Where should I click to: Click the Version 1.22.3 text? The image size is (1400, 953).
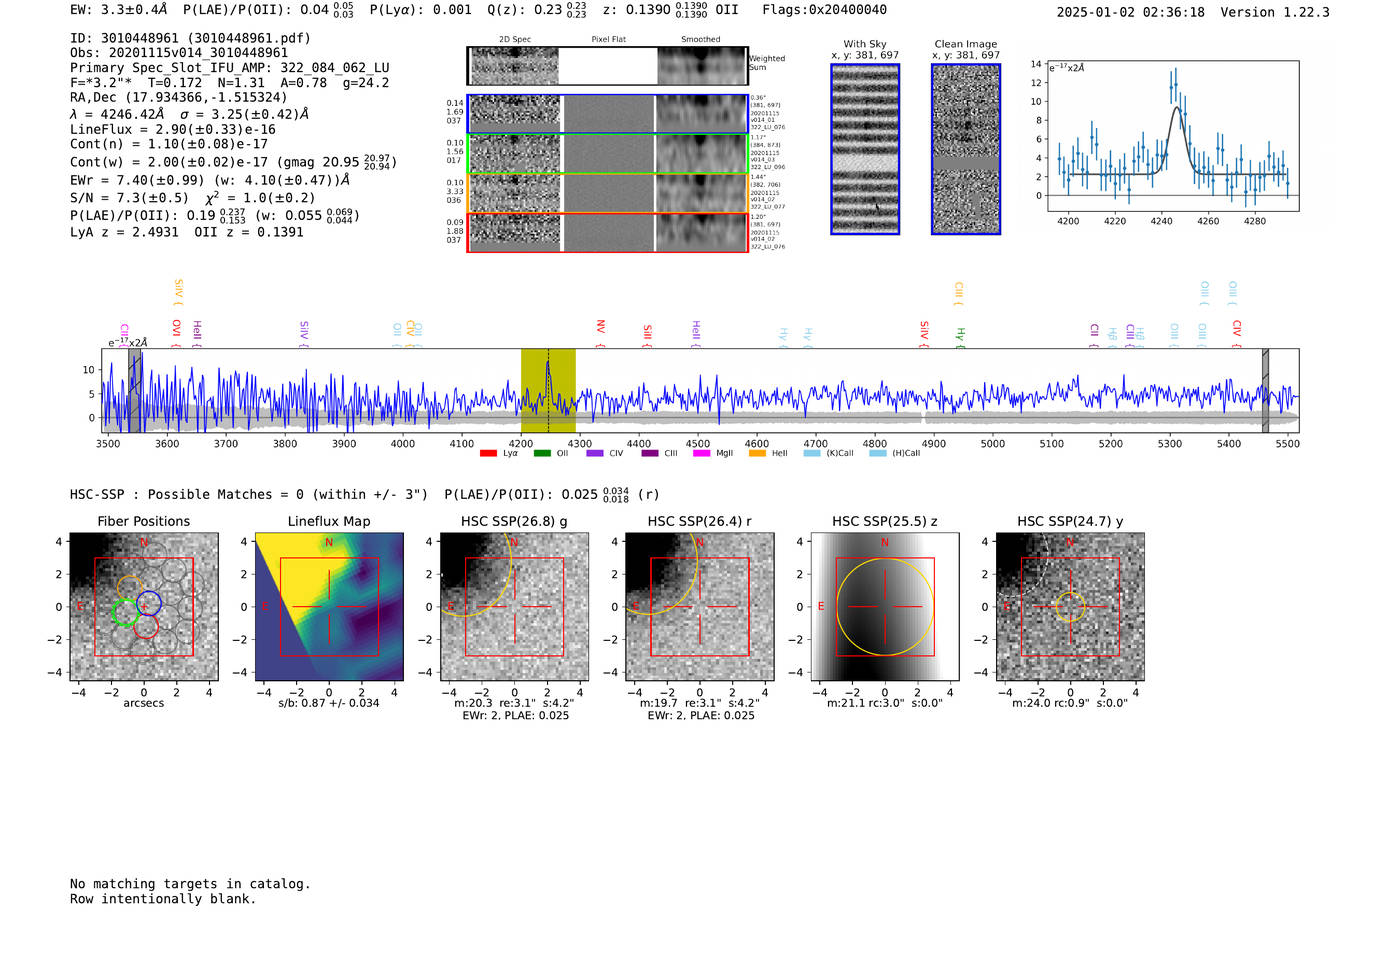pyautogui.click(x=1276, y=12)
